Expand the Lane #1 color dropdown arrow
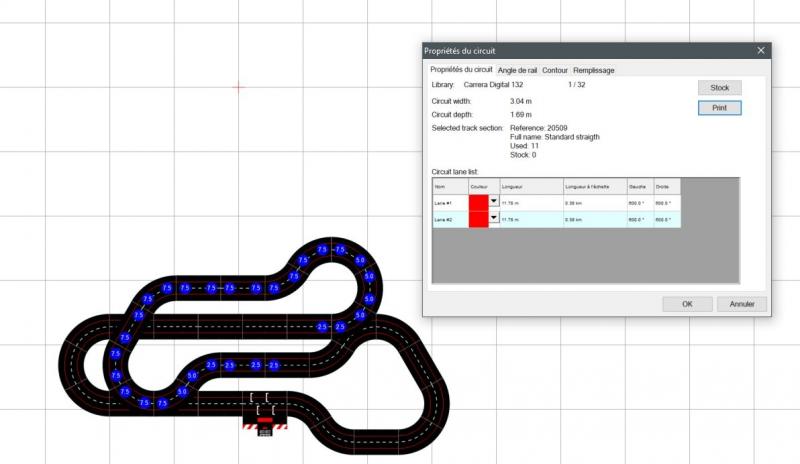 [493, 203]
